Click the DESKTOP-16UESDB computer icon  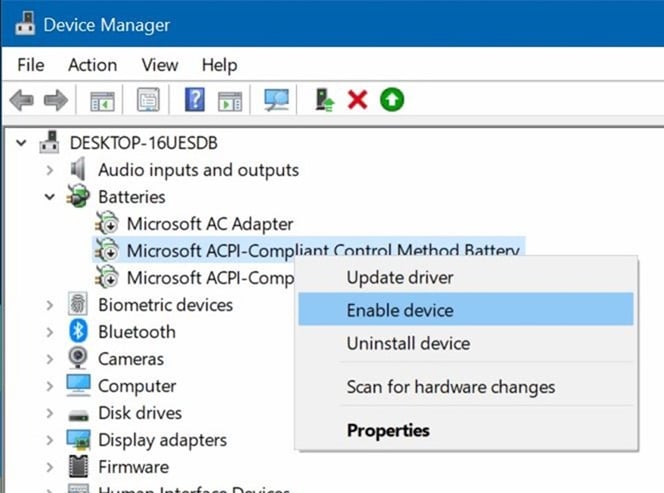pyautogui.click(x=50, y=142)
